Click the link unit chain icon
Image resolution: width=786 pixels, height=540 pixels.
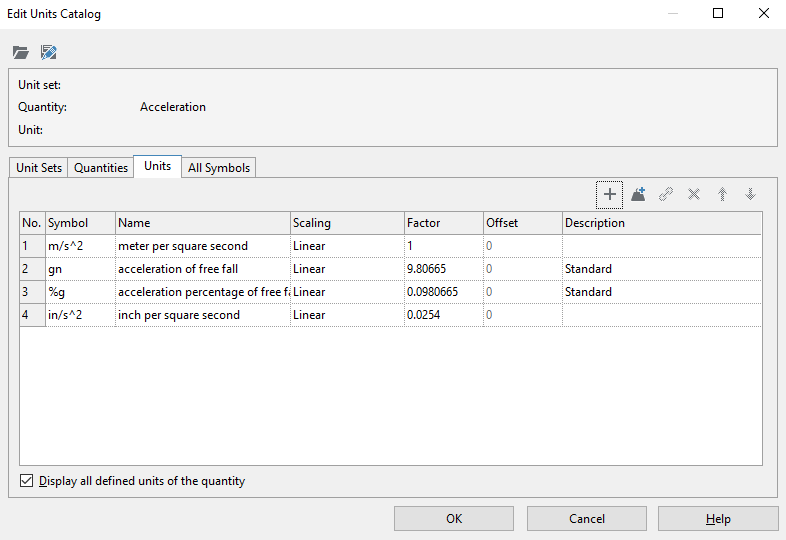point(666,194)
